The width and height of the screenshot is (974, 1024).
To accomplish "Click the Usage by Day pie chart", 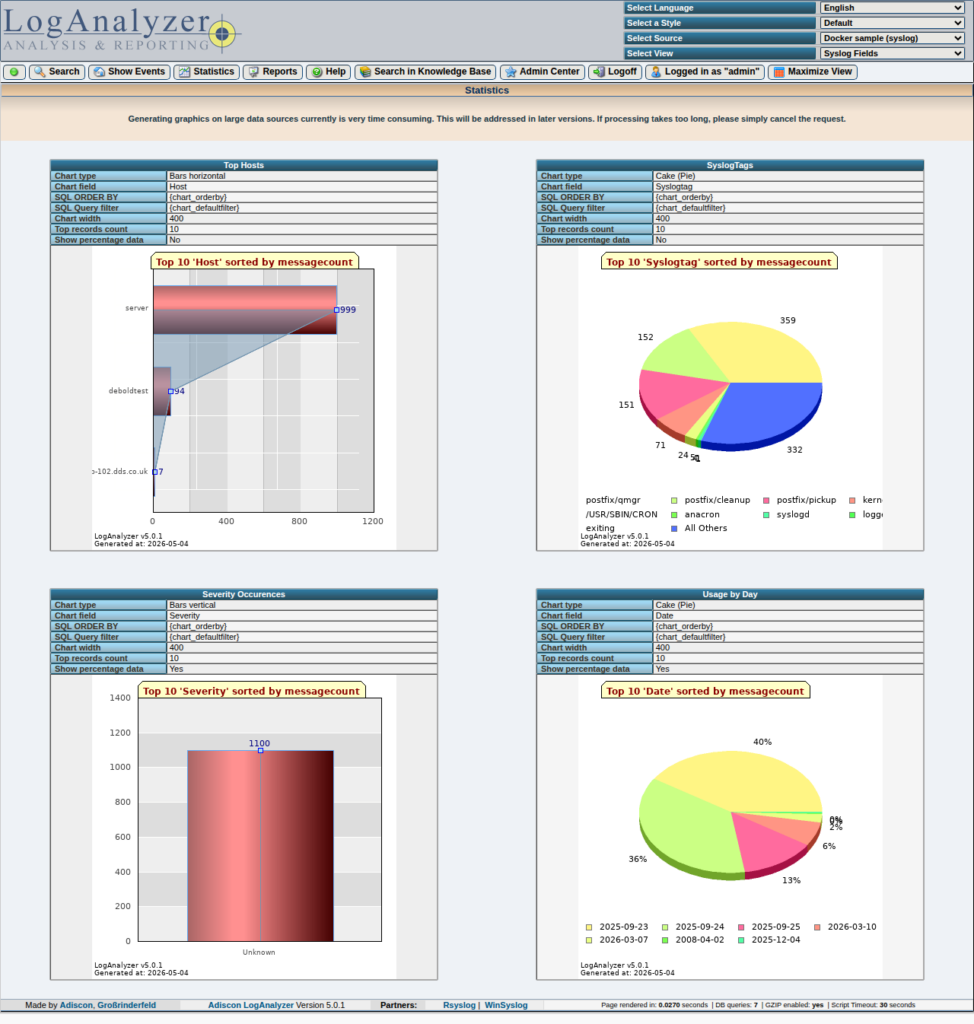I will point(730,827).
